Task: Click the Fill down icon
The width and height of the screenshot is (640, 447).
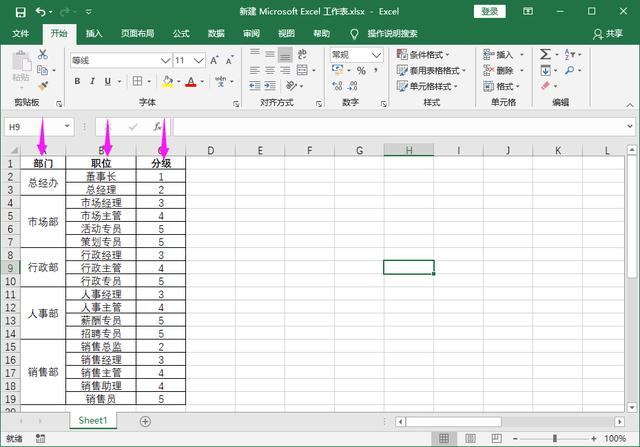Action: (x=545, y=71)
